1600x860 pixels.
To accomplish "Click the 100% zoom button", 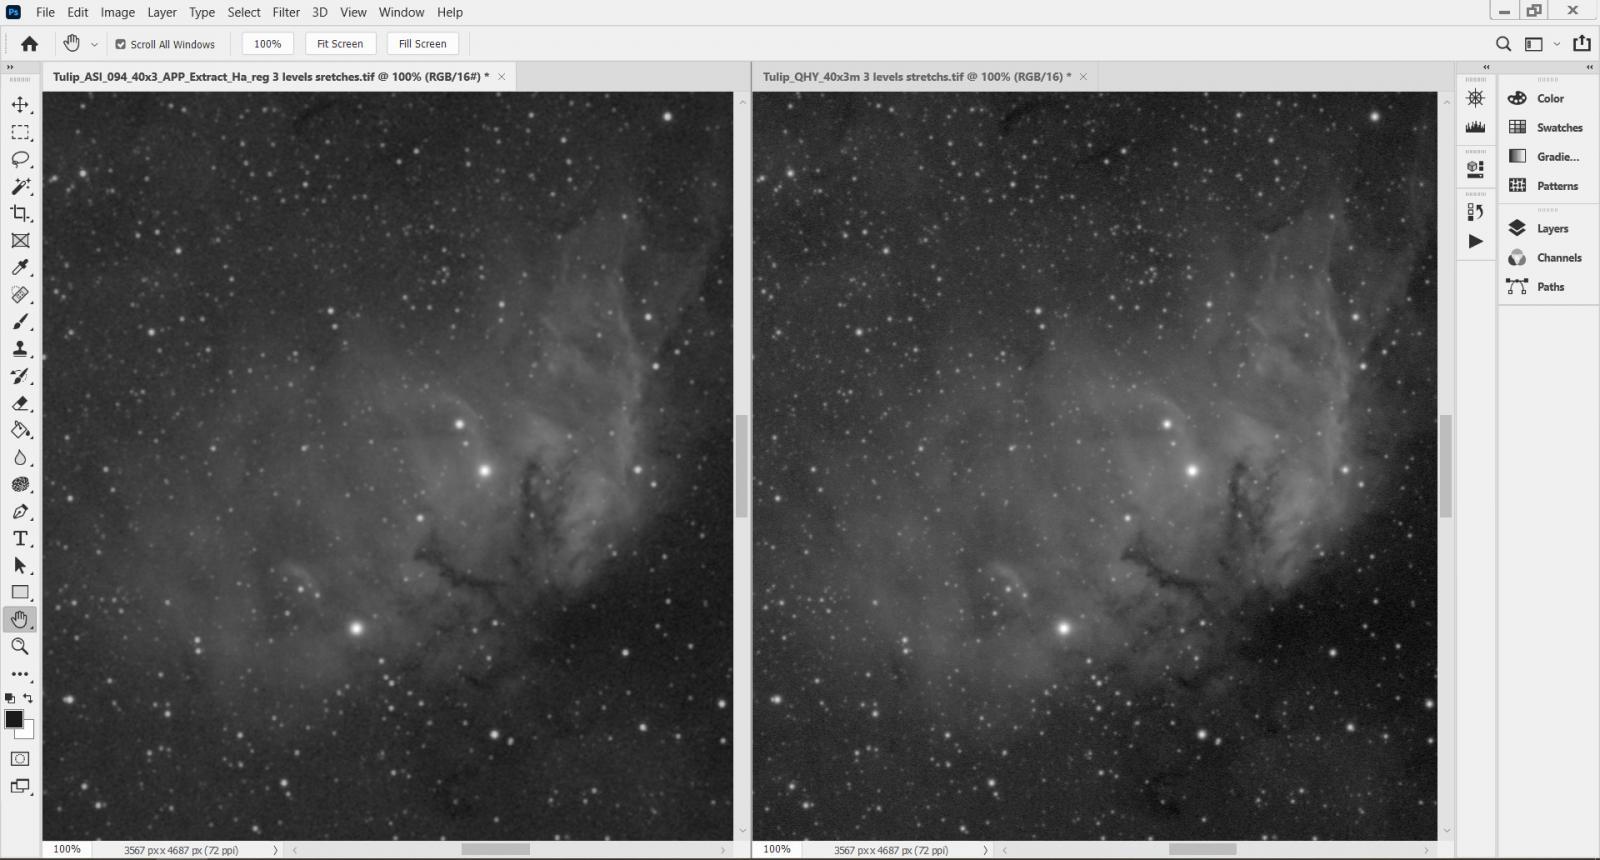I will (x=268, y=44).
